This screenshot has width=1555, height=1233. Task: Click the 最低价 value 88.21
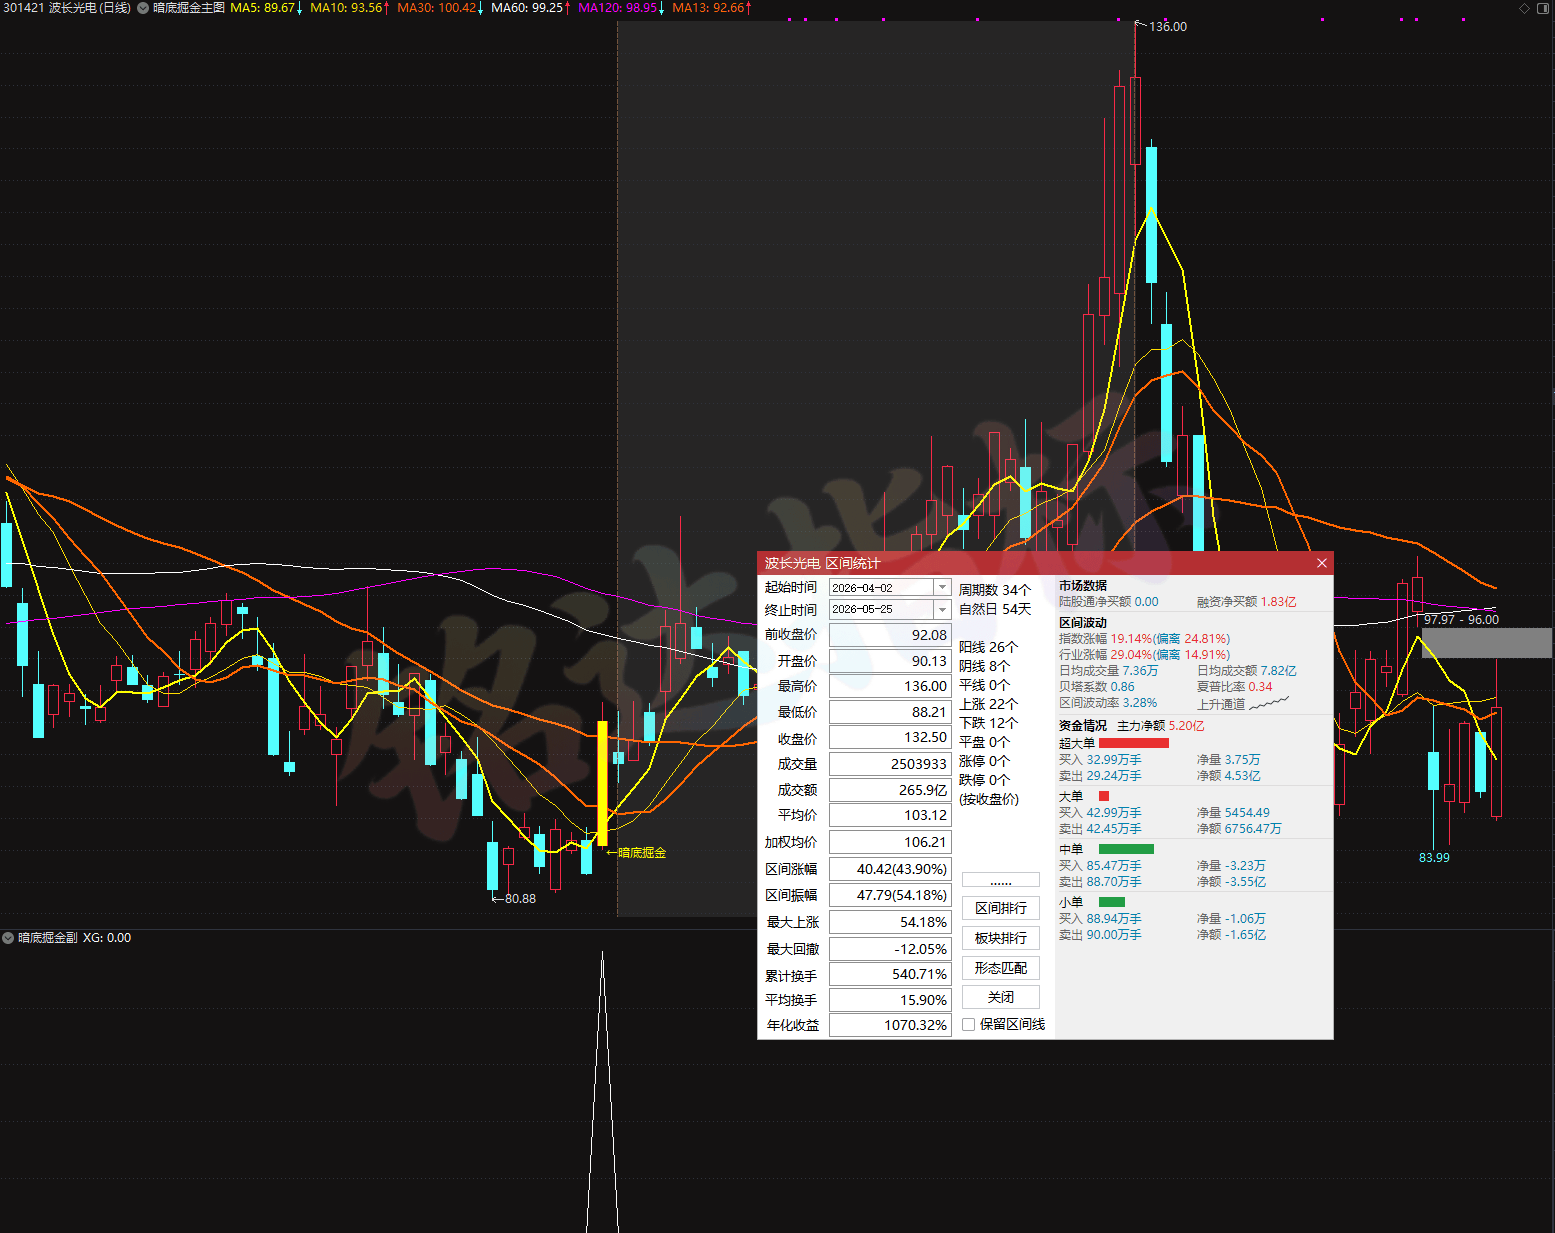[890, 712]
